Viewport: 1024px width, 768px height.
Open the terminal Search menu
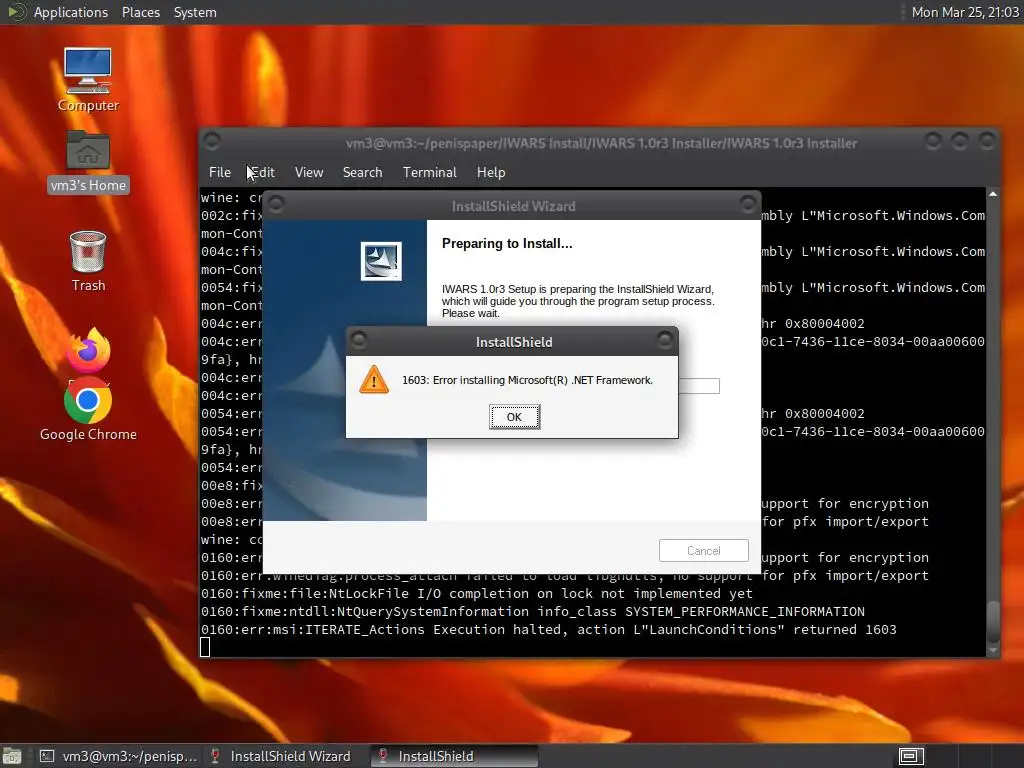362,172
